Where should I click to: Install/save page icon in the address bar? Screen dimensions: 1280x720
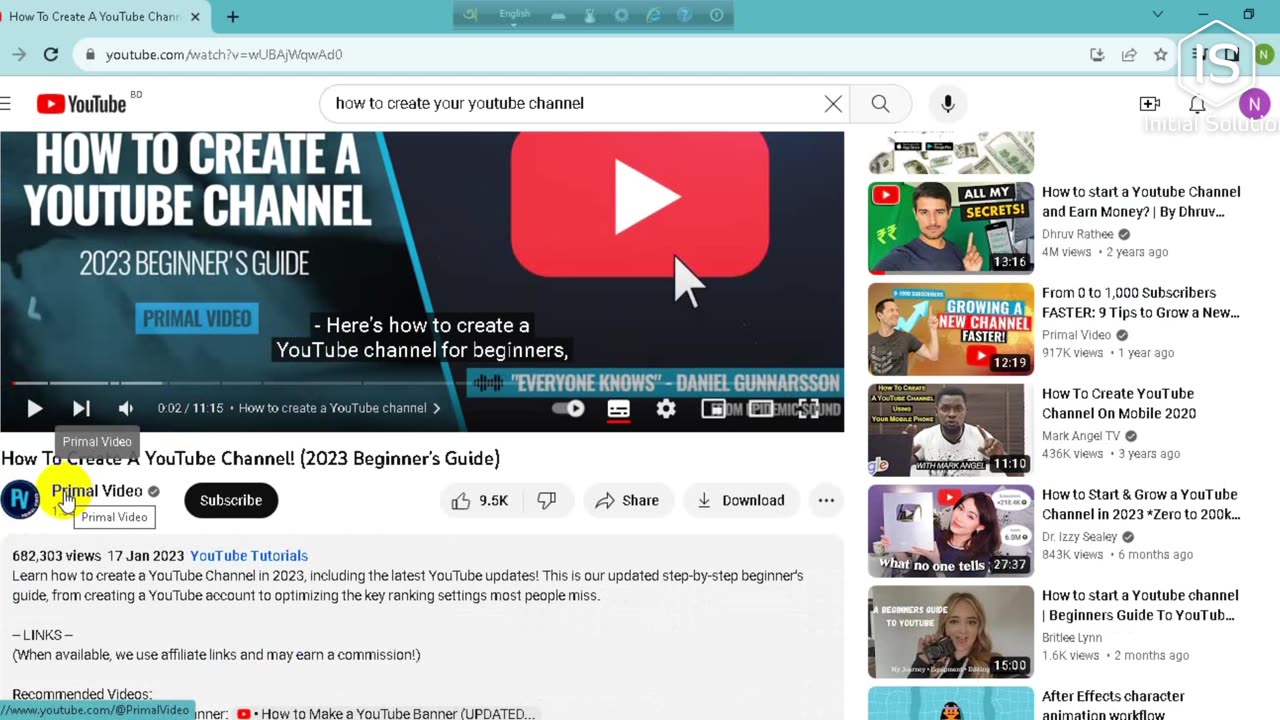coord(1097,55)
